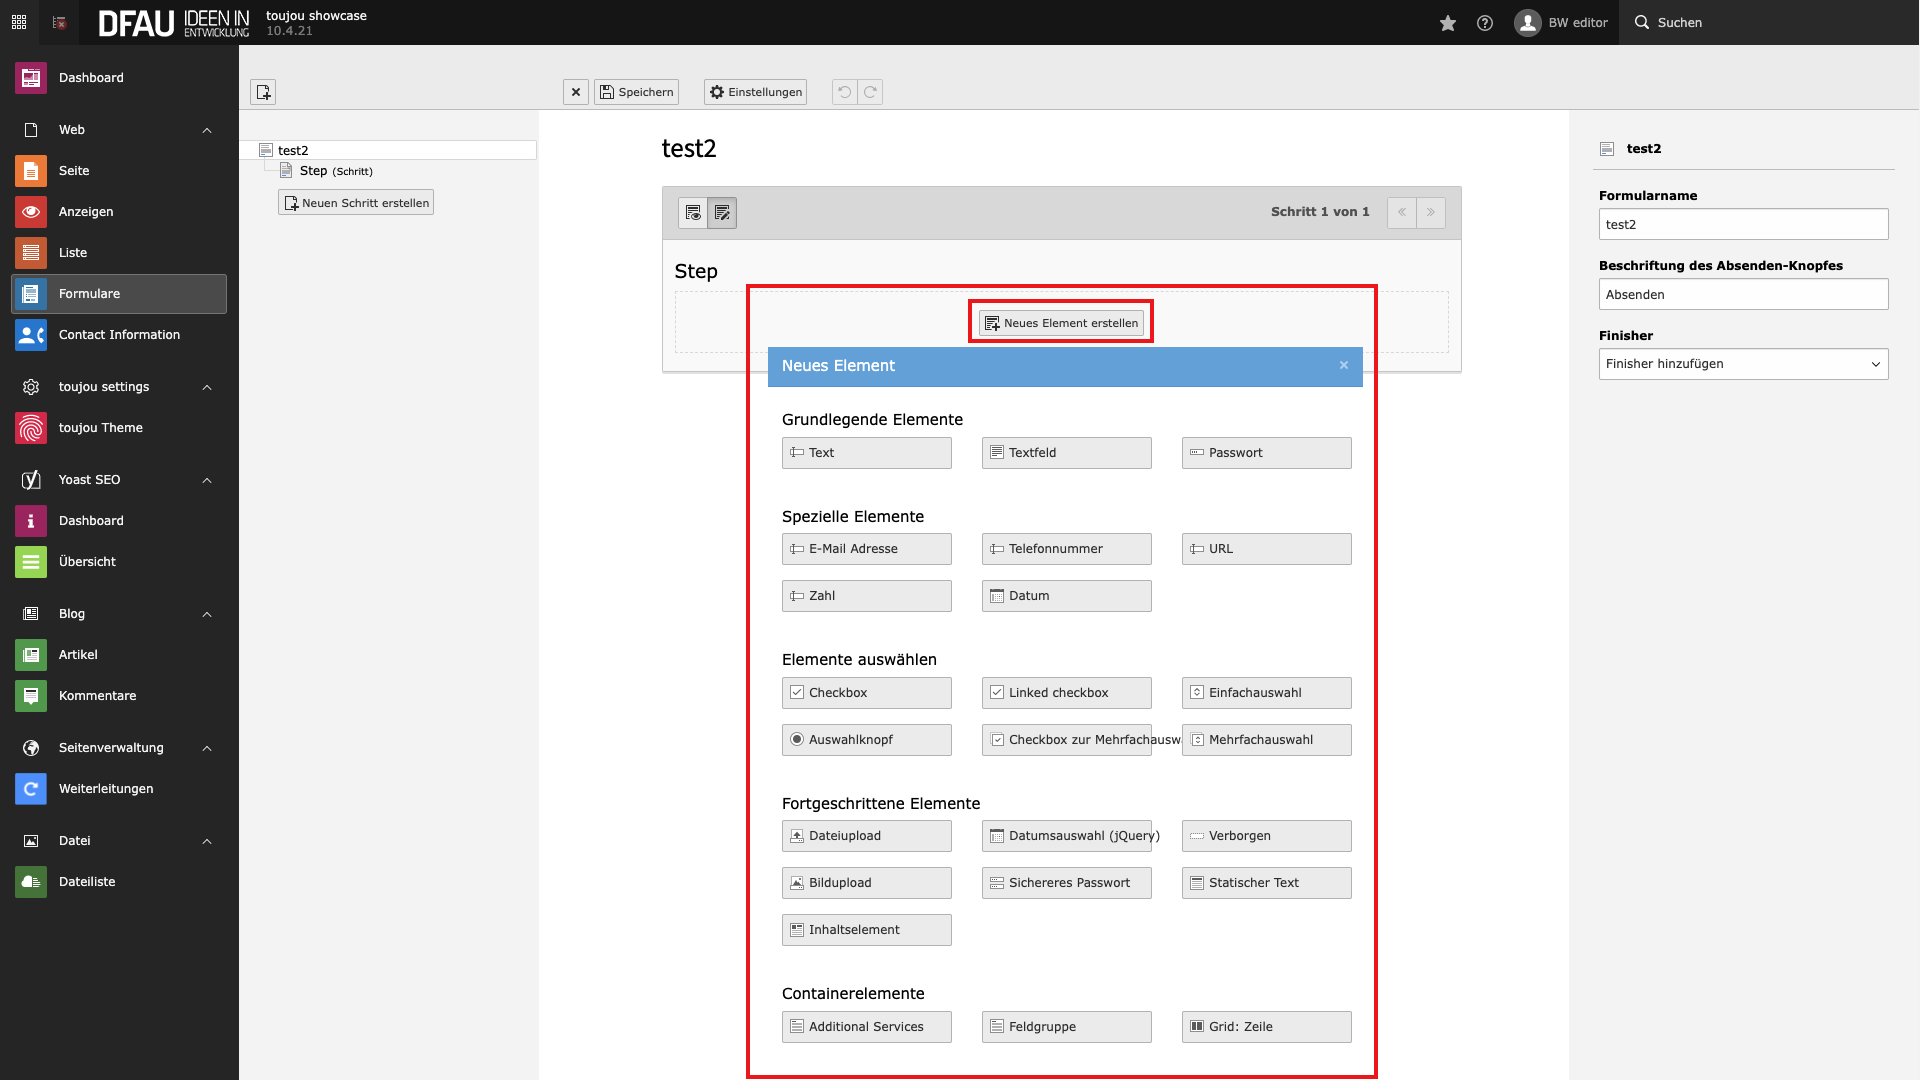Image resolution: width=1920 pixels, height=1080 pixels.
Task: Click the X close form editor button
Action: tap(576, 92)
